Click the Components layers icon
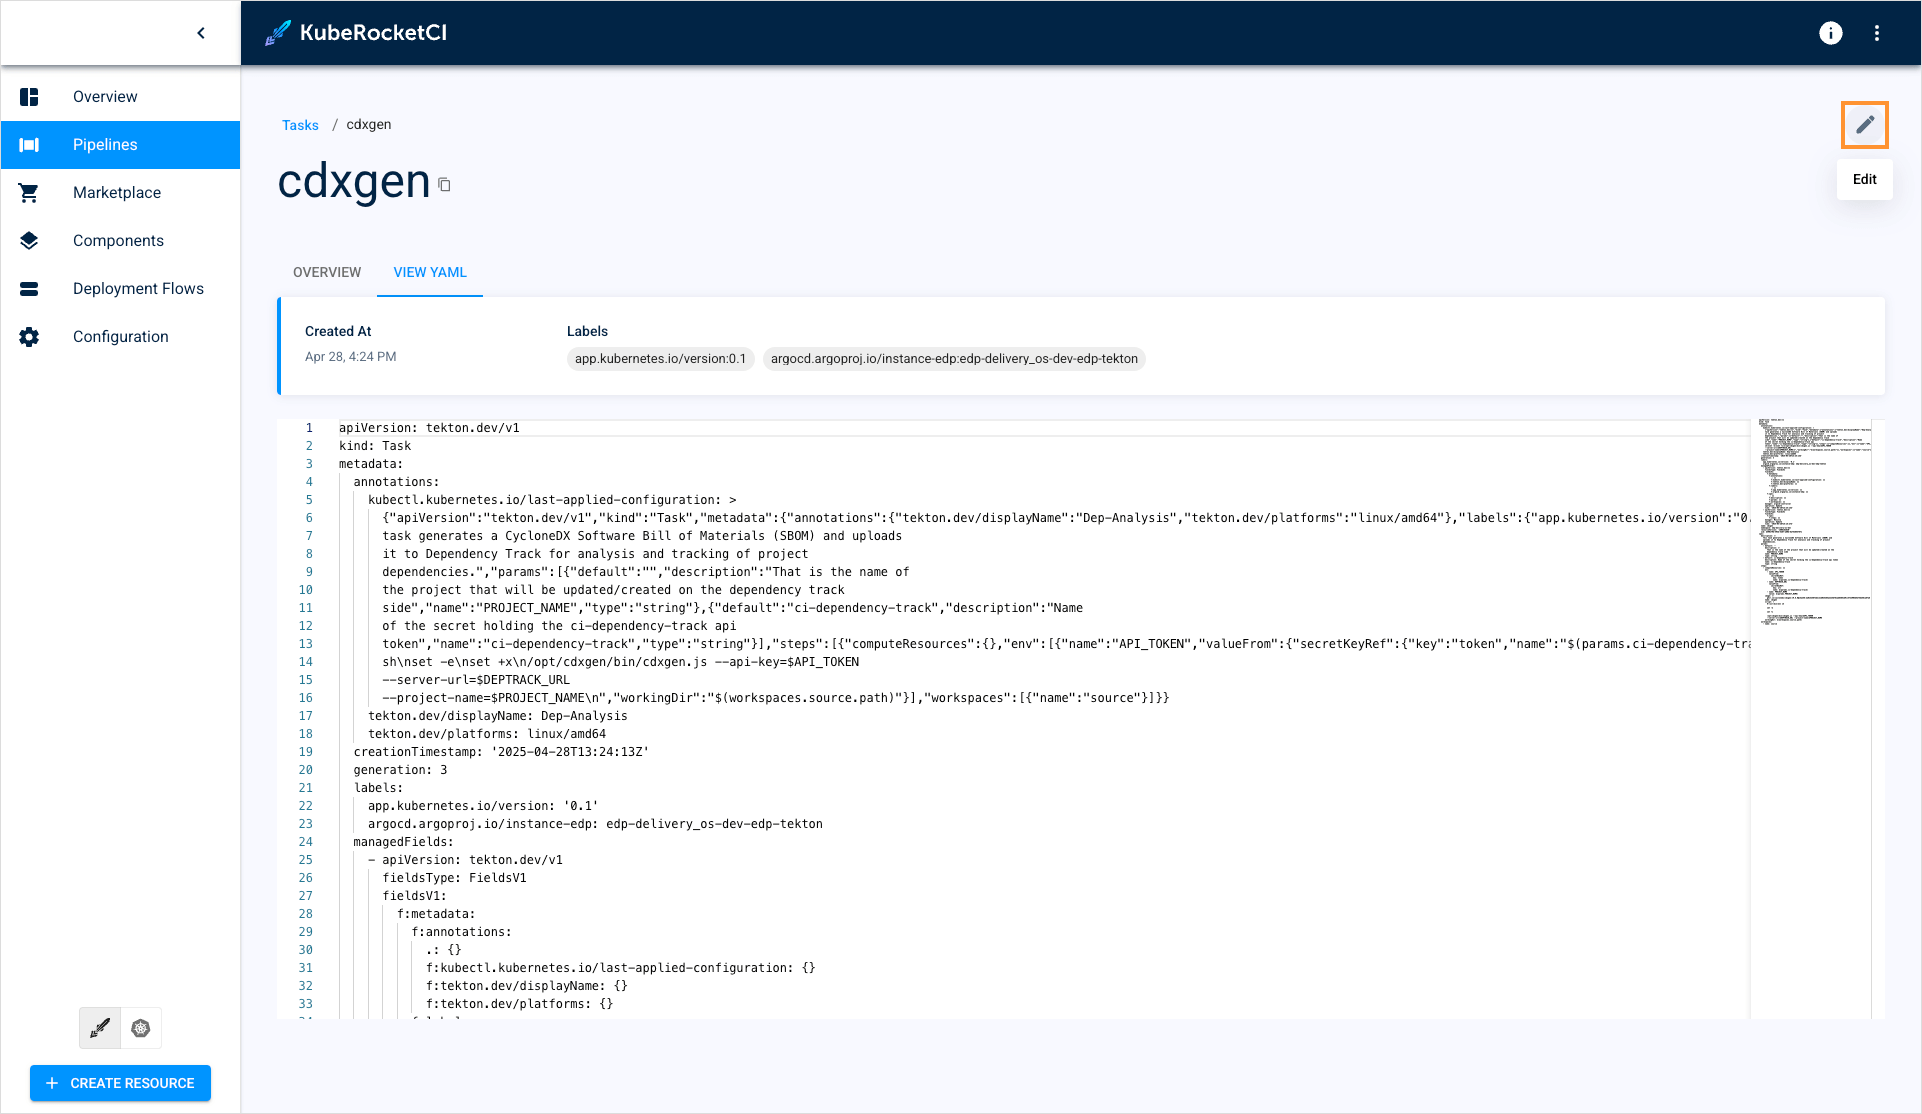Image resolution: width=1922 pixels, height=1114 pixels. [x=29, y=241]
